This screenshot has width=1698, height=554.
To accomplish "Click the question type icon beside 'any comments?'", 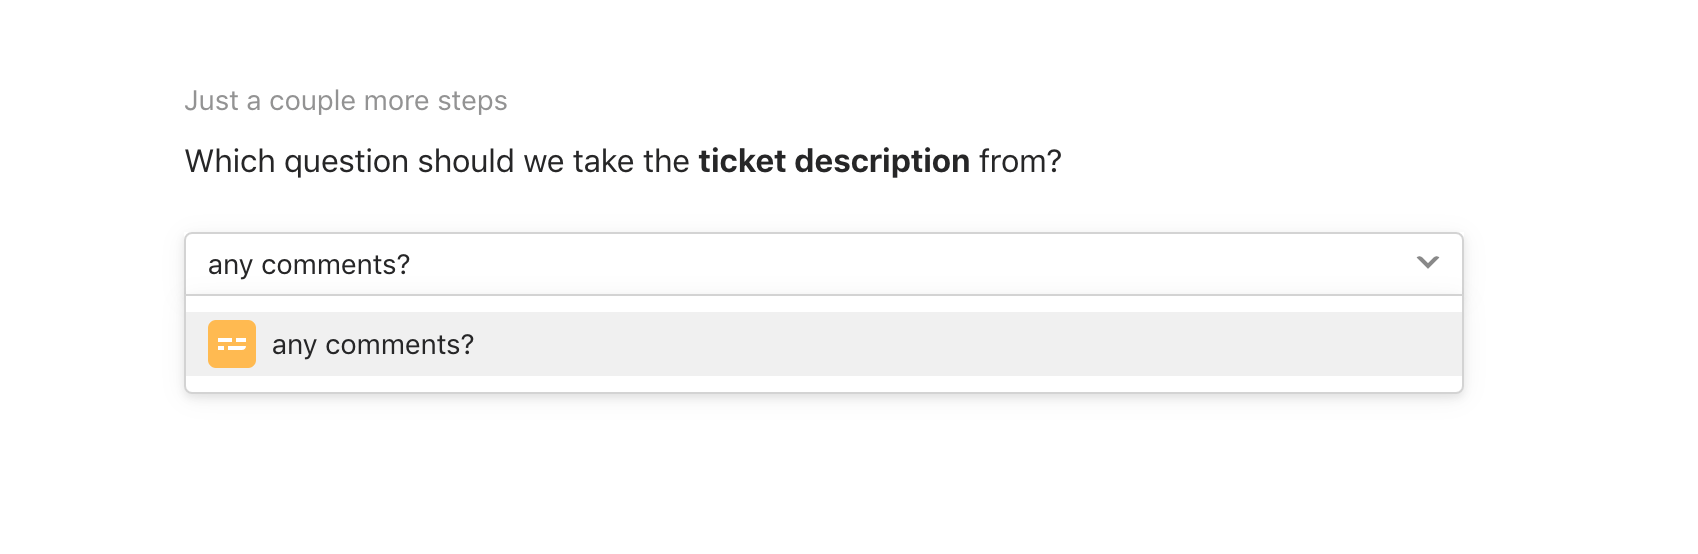I will coord(232,344).
